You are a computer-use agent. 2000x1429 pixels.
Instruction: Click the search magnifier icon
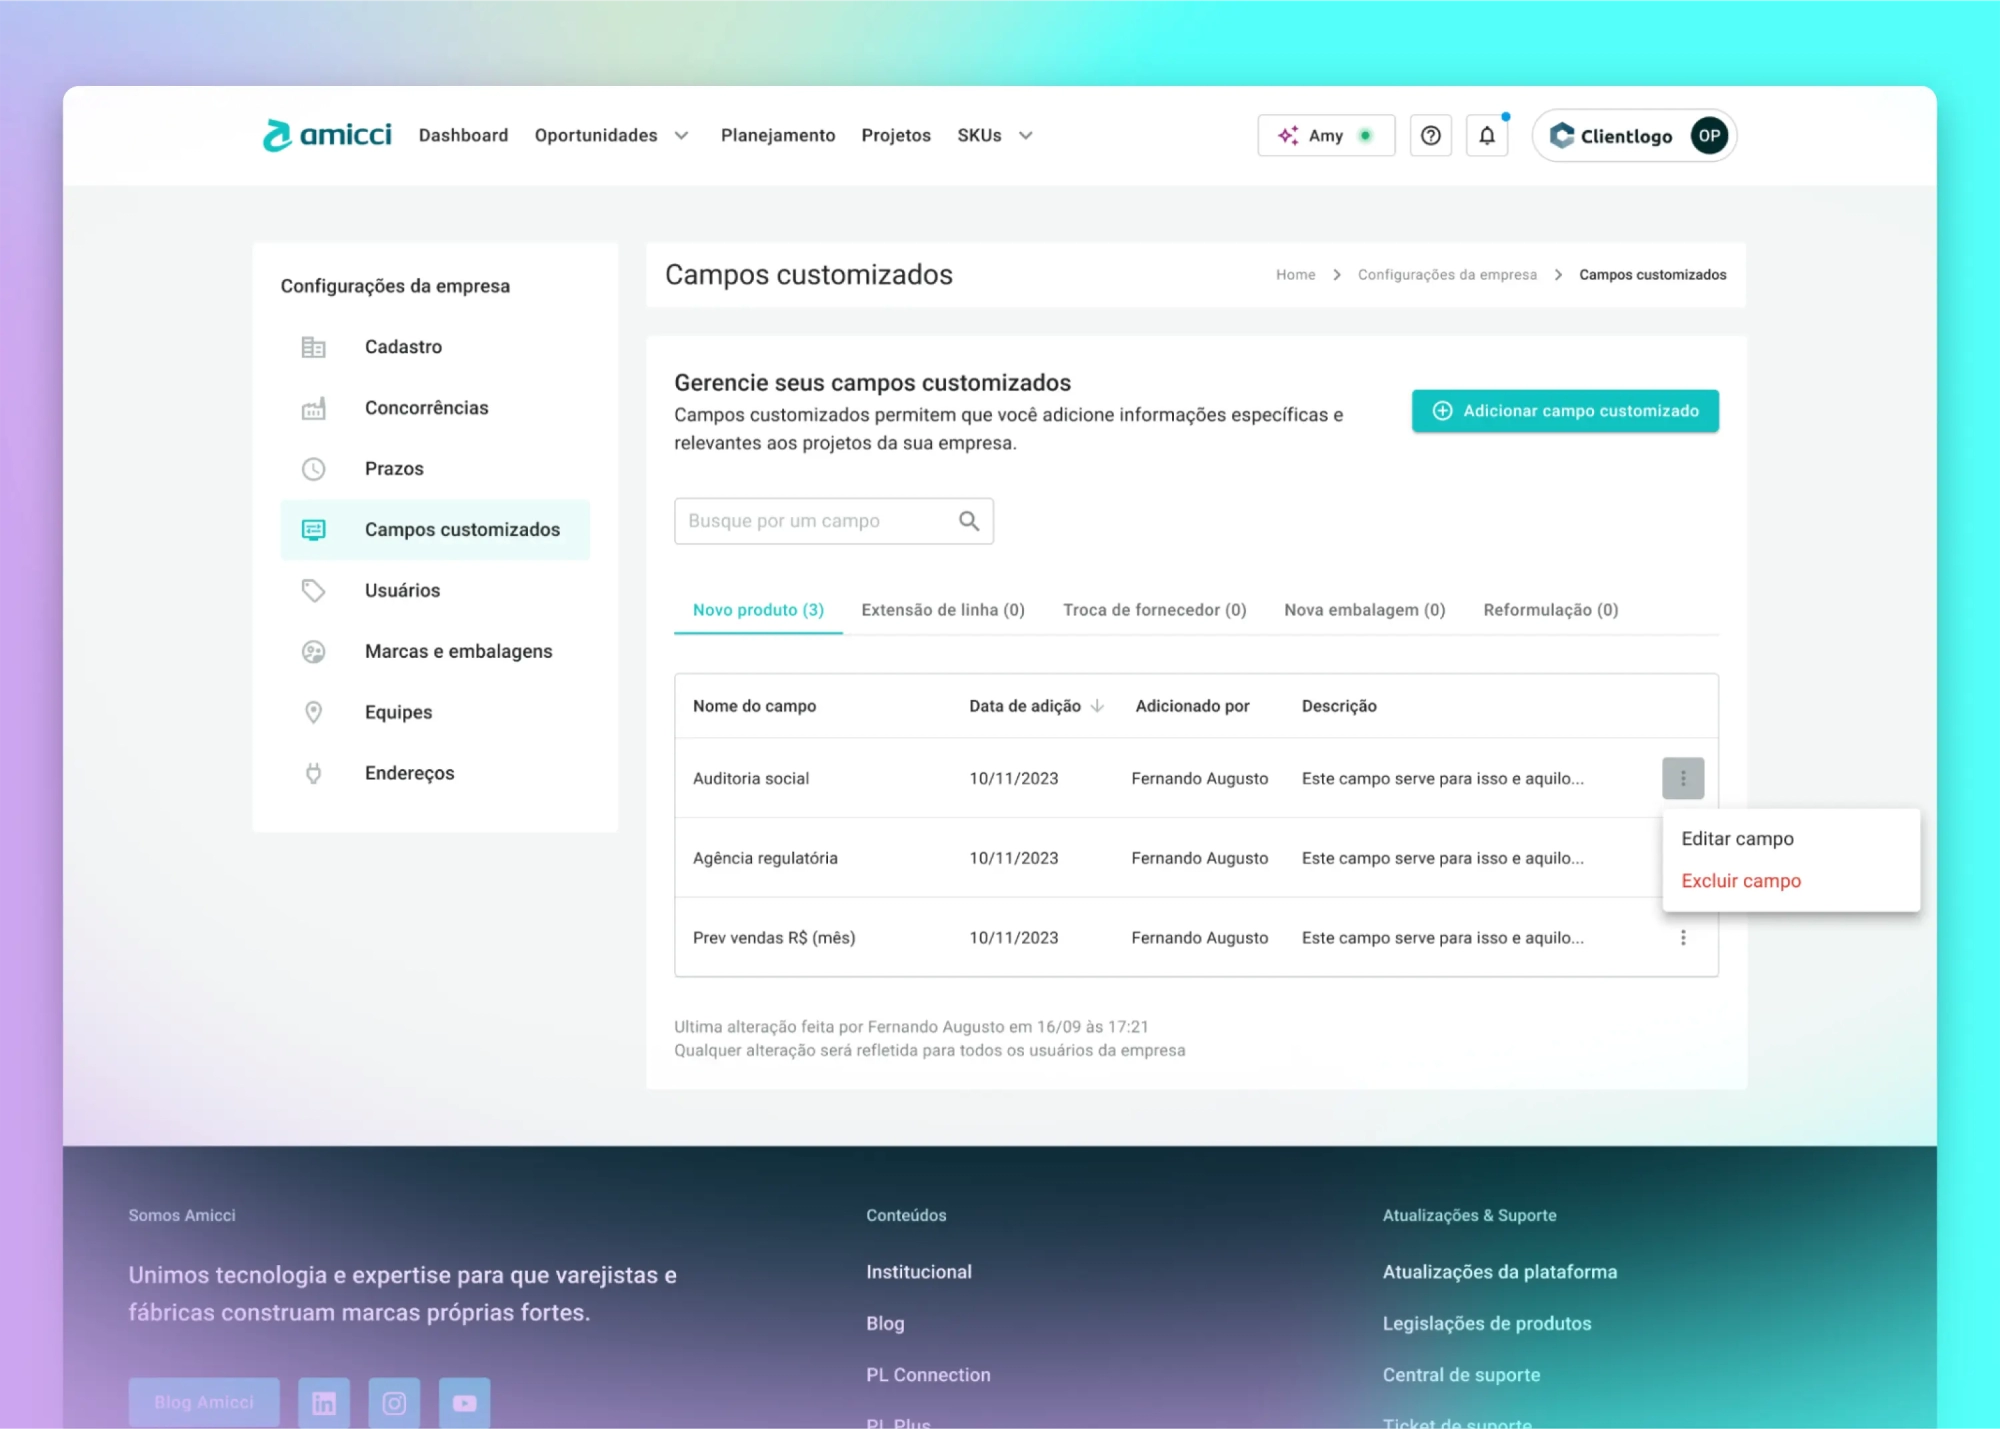click(x=968, y=521)
